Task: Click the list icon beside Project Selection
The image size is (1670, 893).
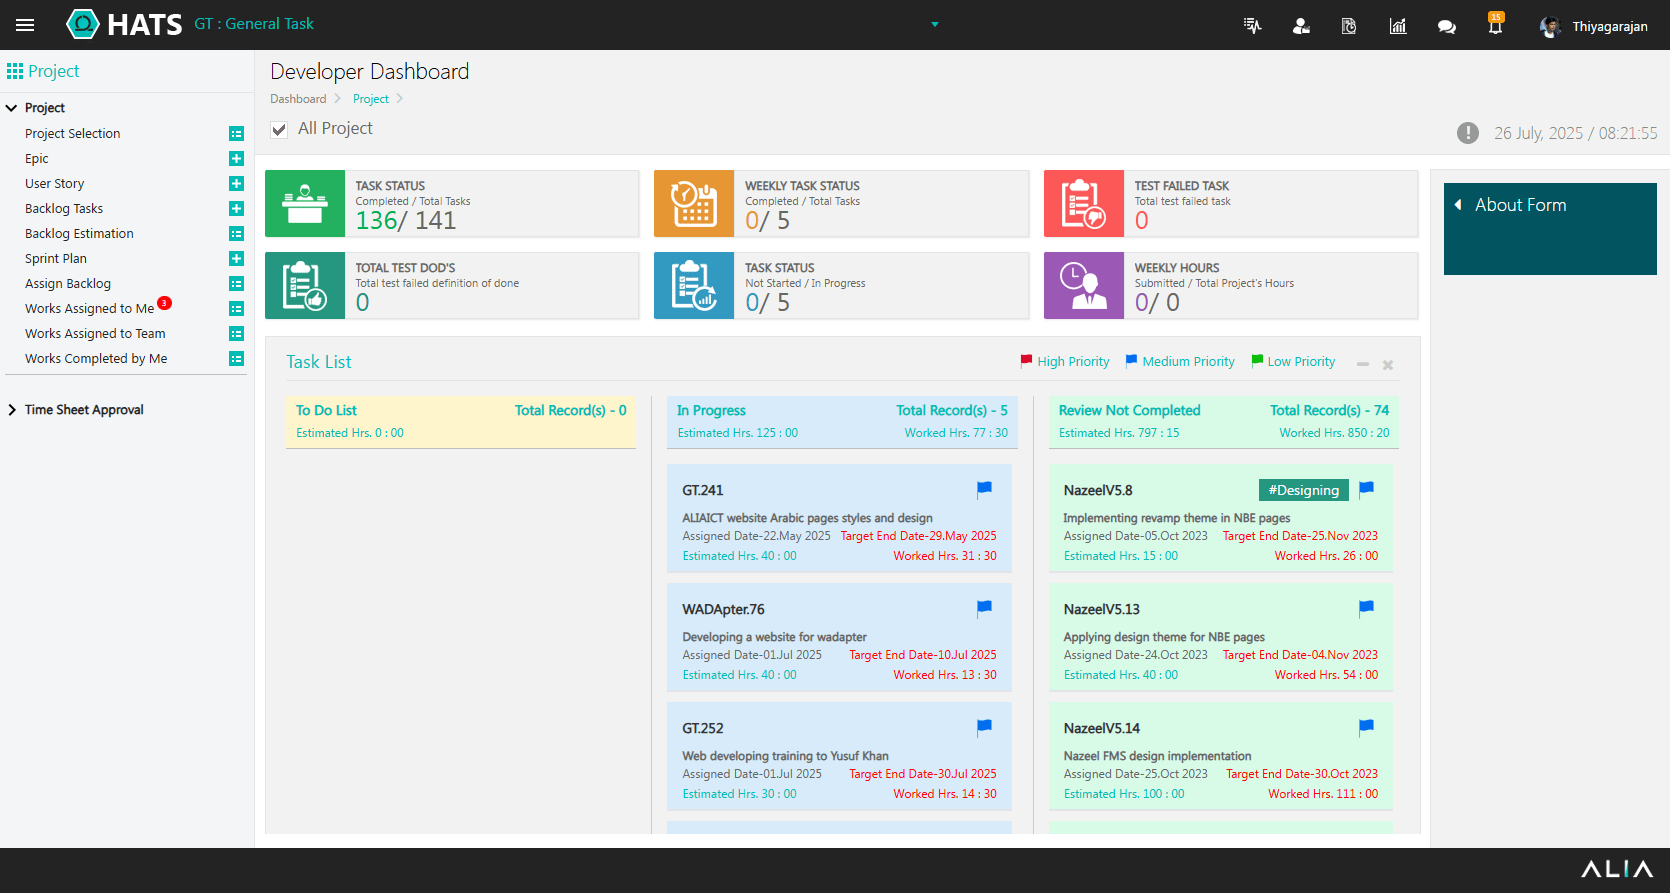Action: pyautogui.click(x=236, y=134)
